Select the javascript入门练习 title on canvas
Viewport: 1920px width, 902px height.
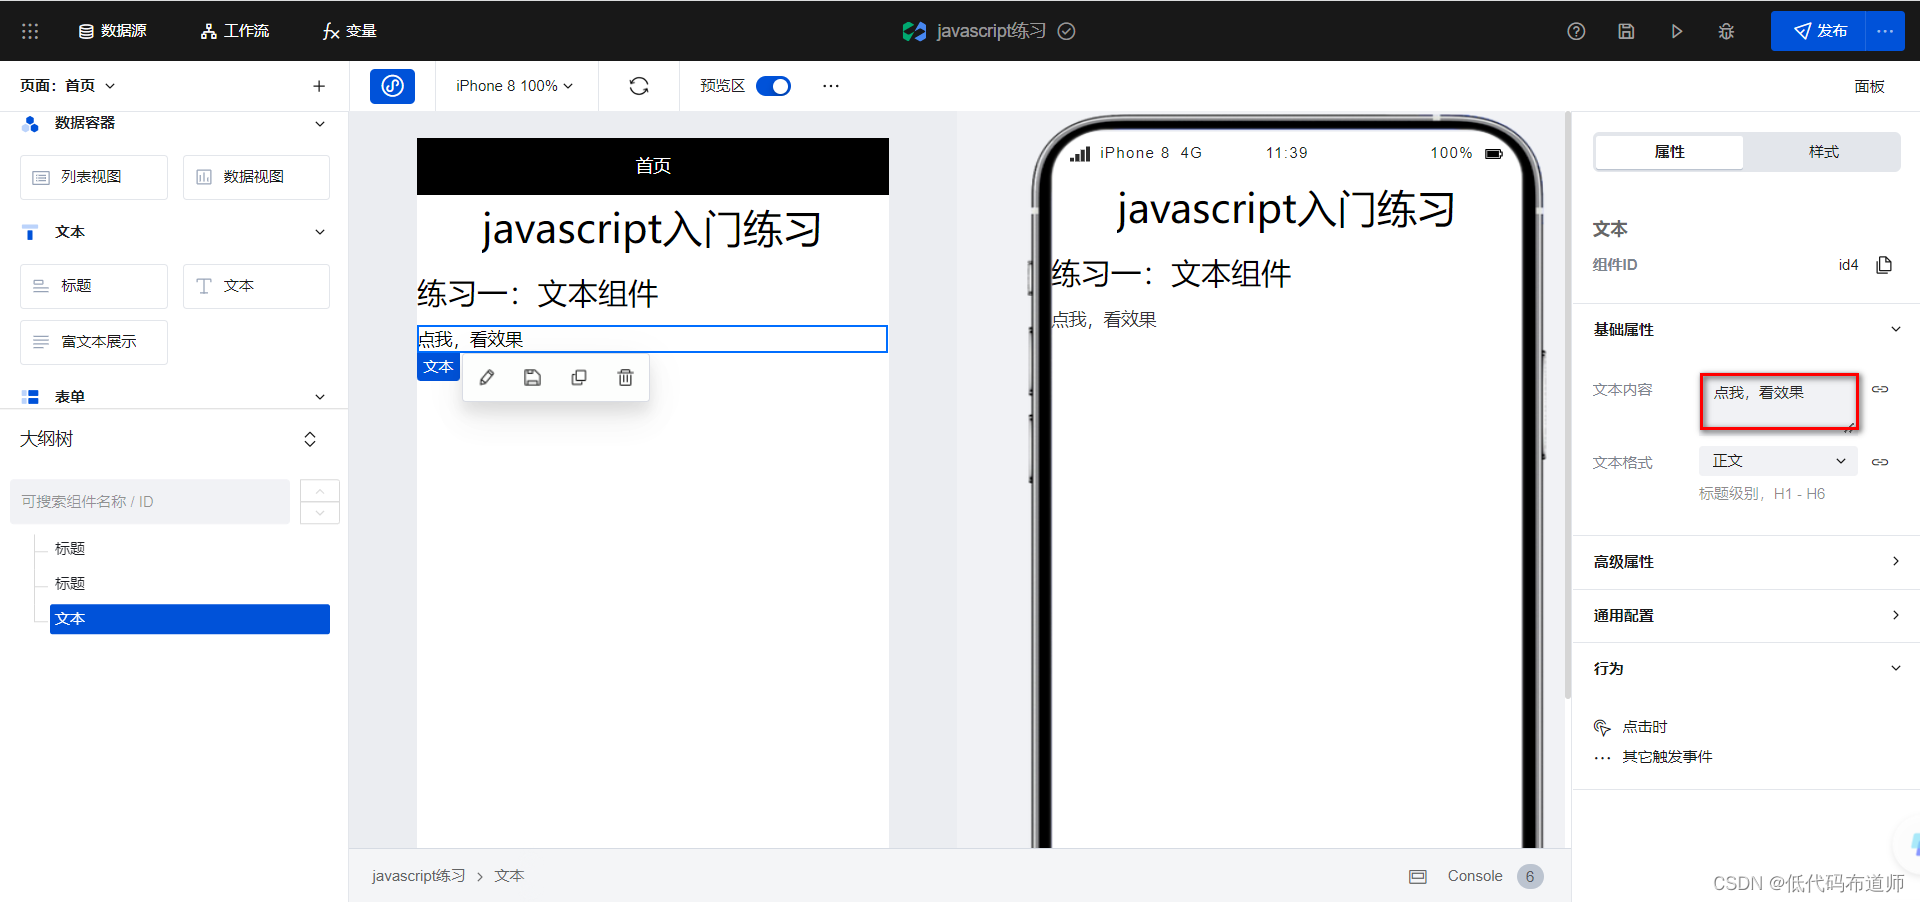652,229
